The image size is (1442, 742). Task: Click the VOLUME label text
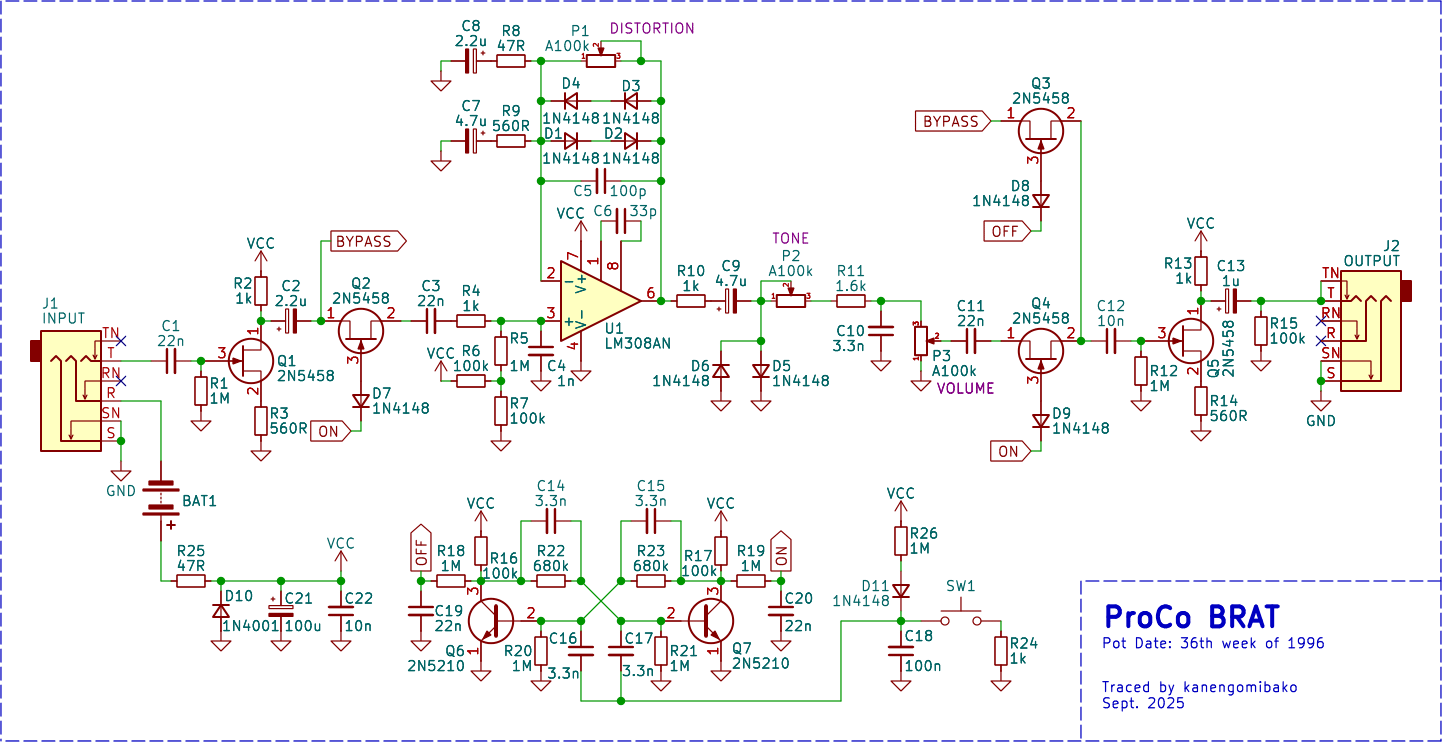click(x=966, y=388)
